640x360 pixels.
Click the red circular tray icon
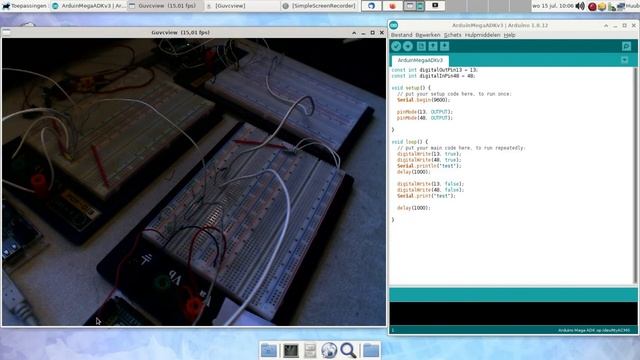[x=592, y=7]
